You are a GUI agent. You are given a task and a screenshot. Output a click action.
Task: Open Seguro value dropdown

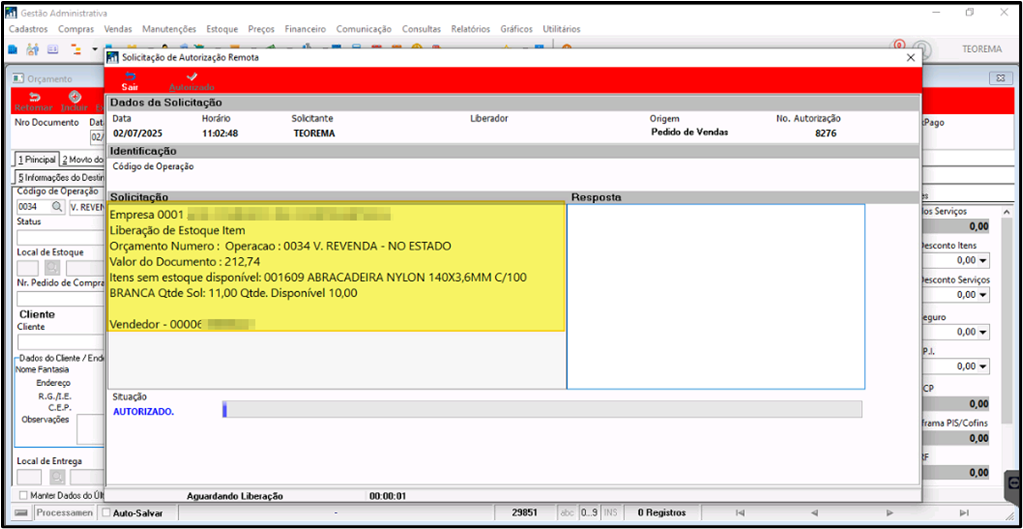[x=985, y=332]
